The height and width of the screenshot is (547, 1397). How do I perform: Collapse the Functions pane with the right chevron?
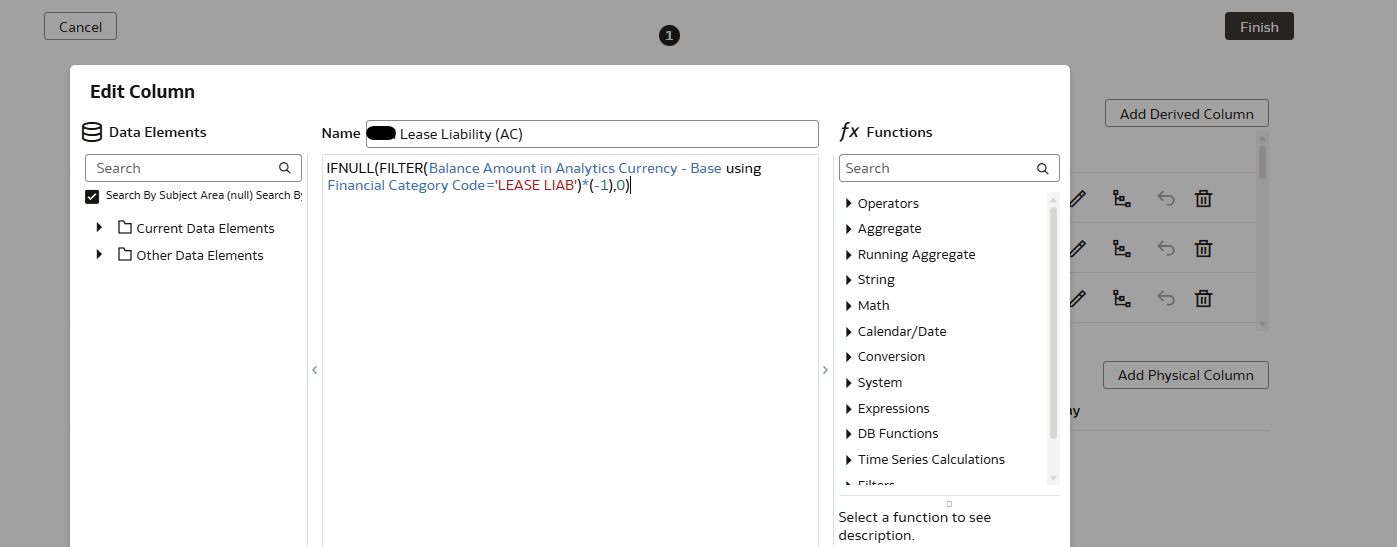pos(825,370)
